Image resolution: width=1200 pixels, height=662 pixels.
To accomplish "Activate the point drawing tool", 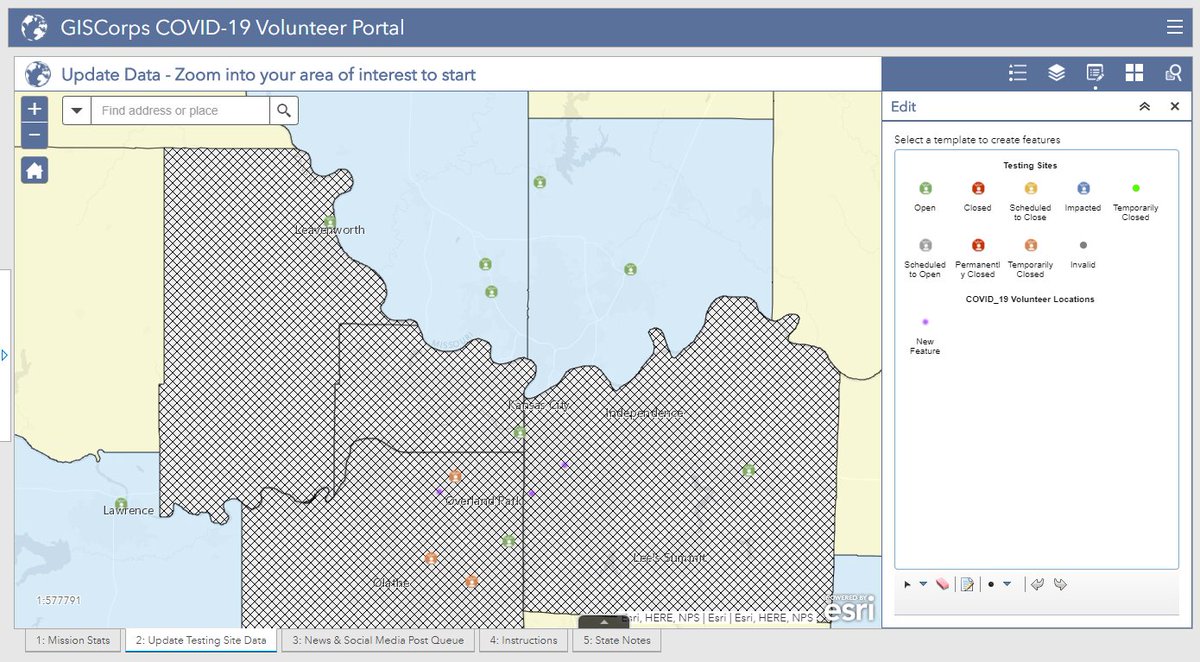I will [991, 584].
